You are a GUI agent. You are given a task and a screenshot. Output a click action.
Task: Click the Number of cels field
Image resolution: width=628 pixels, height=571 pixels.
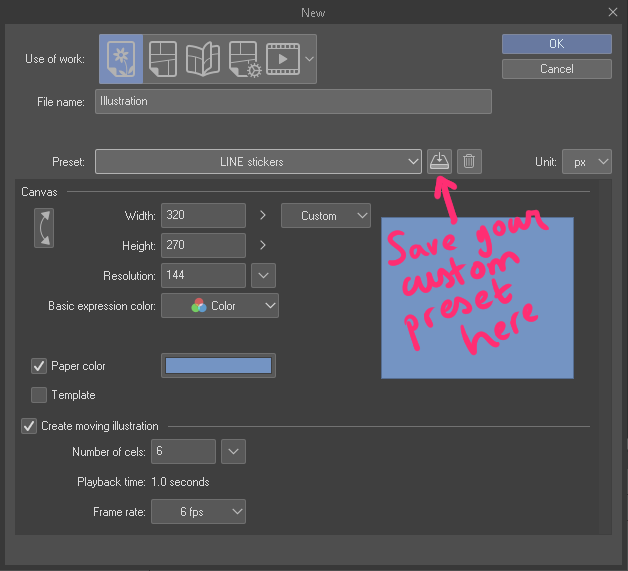(x=183, y=452)
